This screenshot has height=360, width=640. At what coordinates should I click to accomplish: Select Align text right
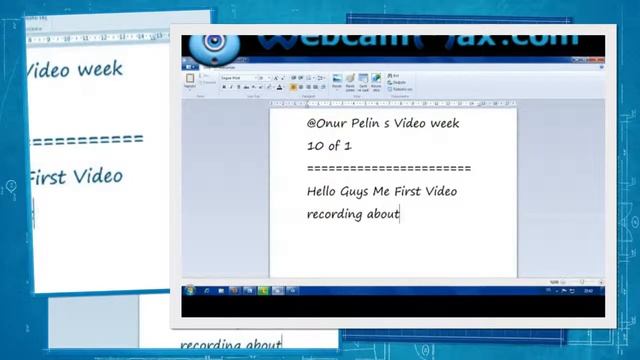[x=309, y=87]
